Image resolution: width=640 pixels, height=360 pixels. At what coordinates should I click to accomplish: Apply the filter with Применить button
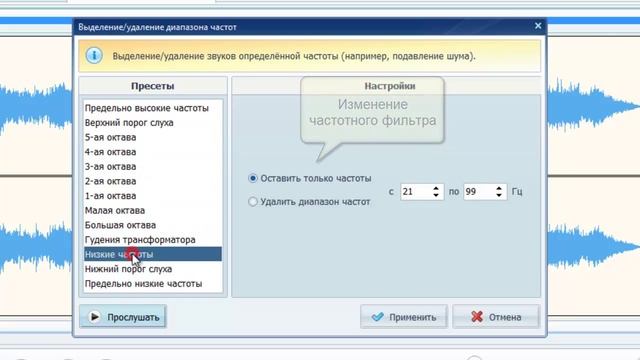coord(404,317)
